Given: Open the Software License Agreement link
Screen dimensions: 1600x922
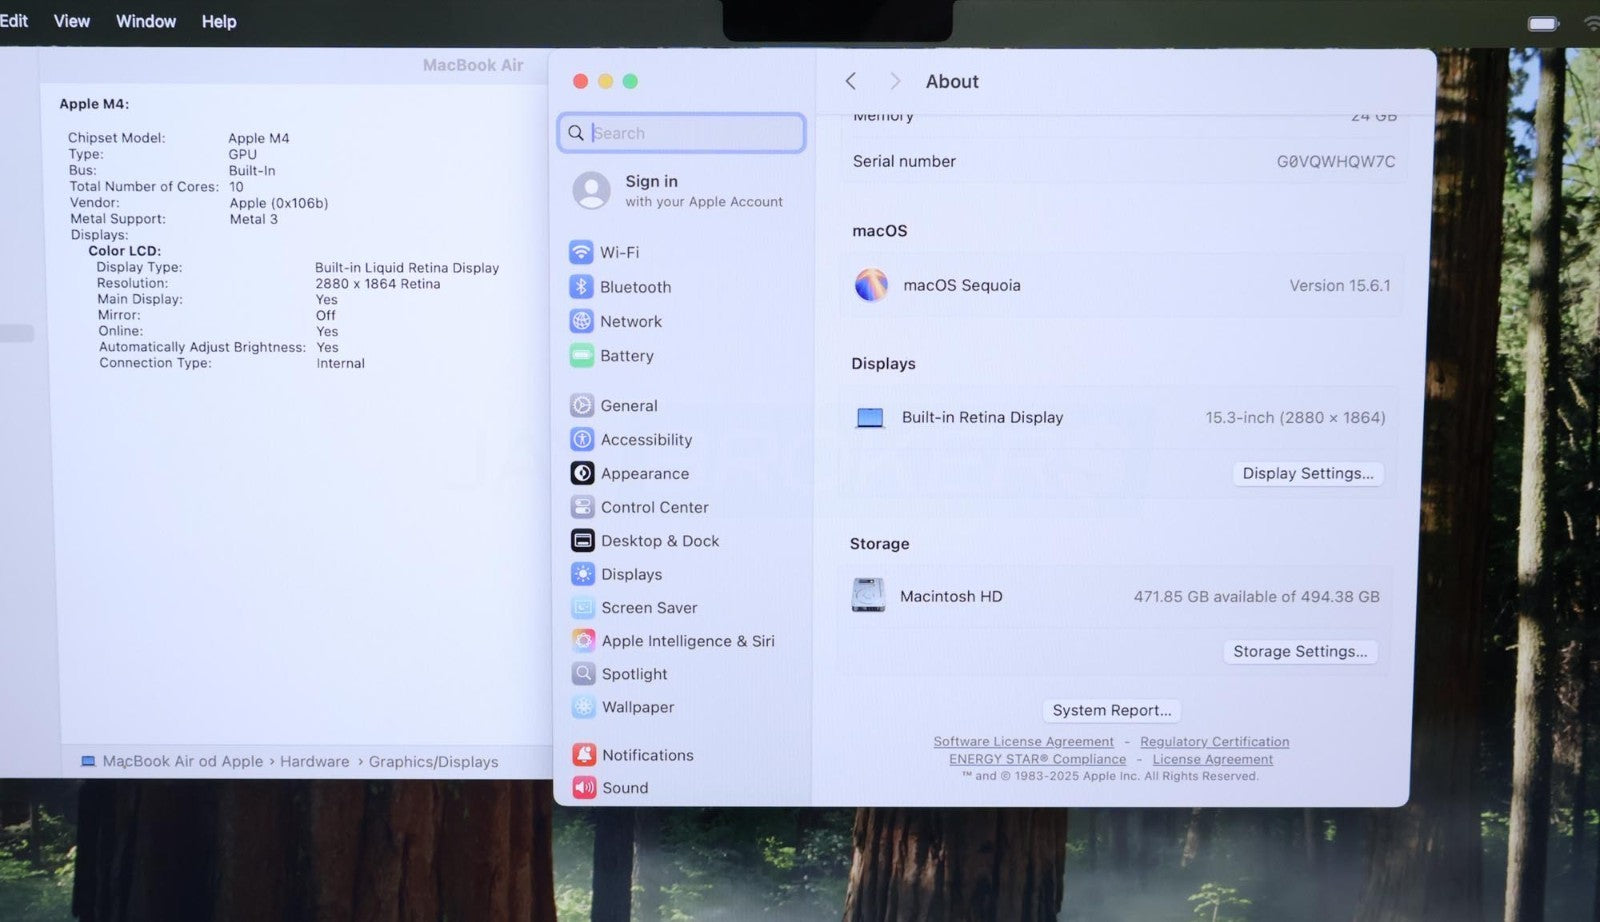Looking at the screenshot, I should click(1023, 742).
